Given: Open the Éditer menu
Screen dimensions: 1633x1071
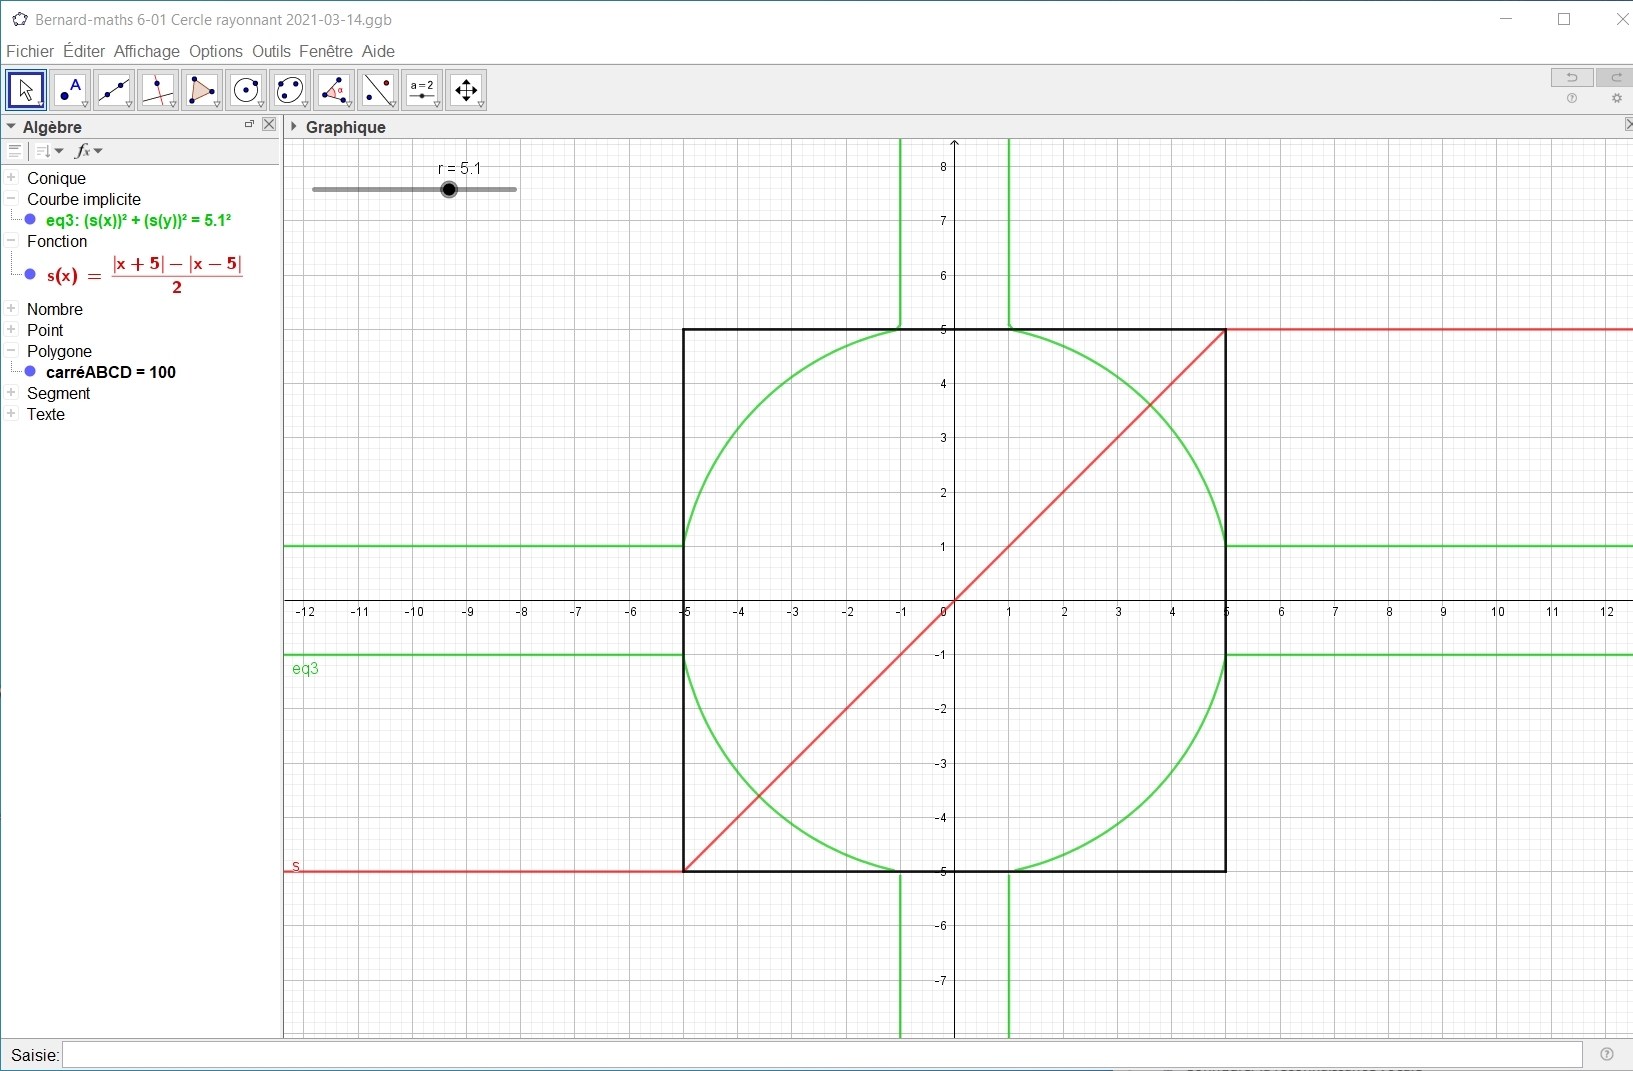Looking at the screenshot, I should pos(84,51).
